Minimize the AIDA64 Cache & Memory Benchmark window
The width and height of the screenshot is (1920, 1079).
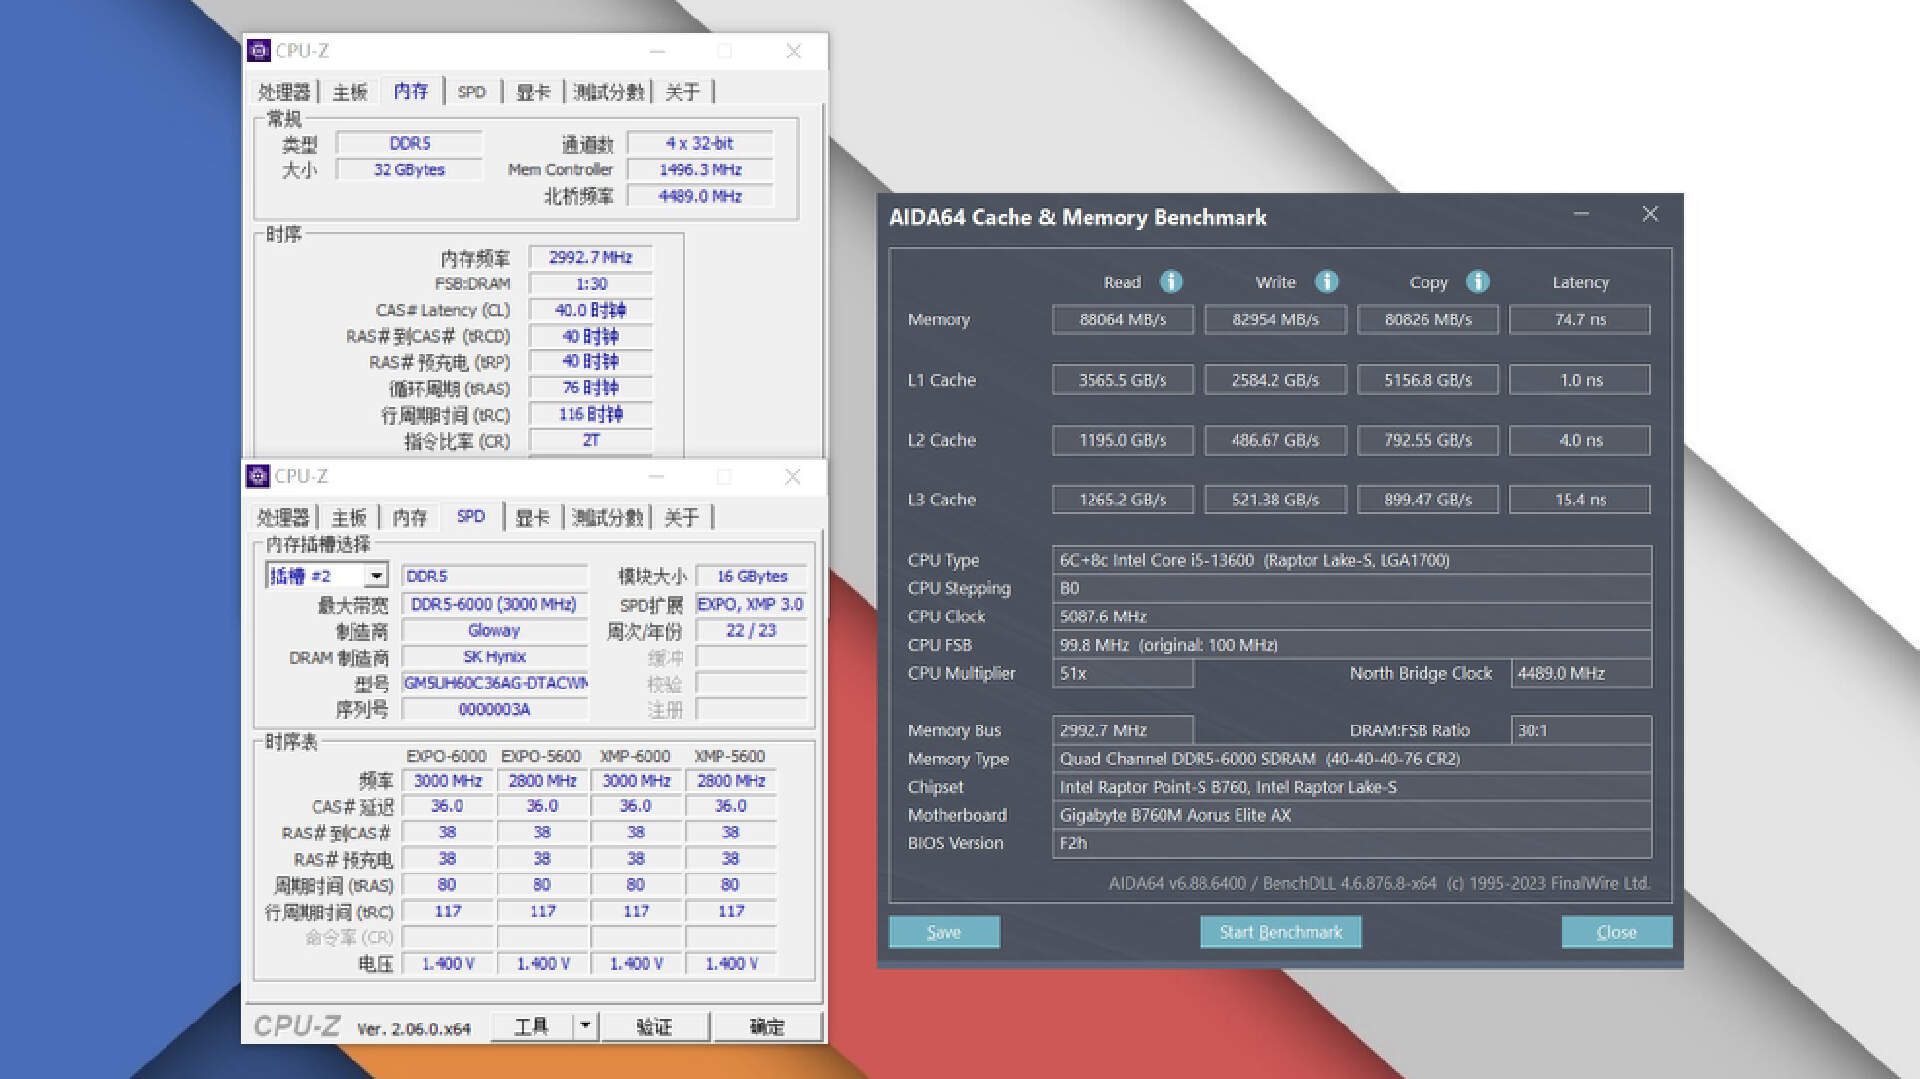[1581, 214]
